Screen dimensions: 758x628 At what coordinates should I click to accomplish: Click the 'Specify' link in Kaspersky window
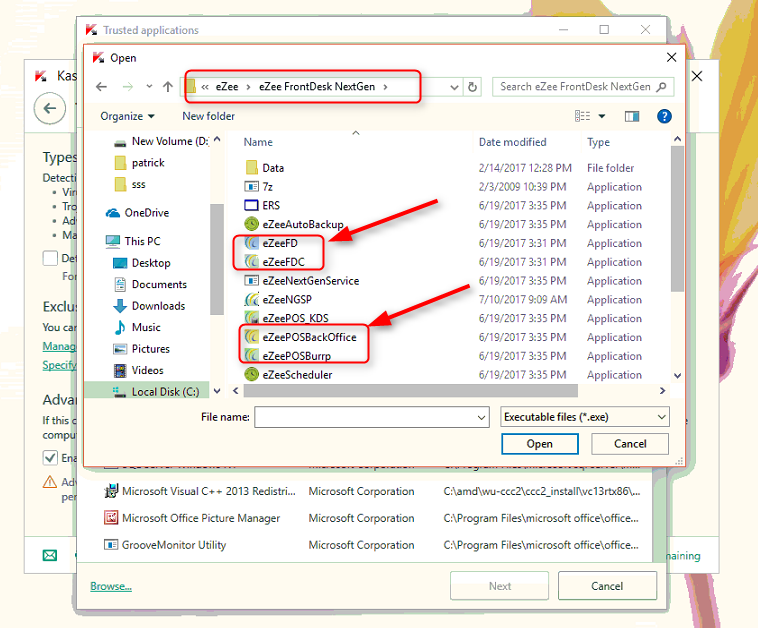click(x=59, y=365)
